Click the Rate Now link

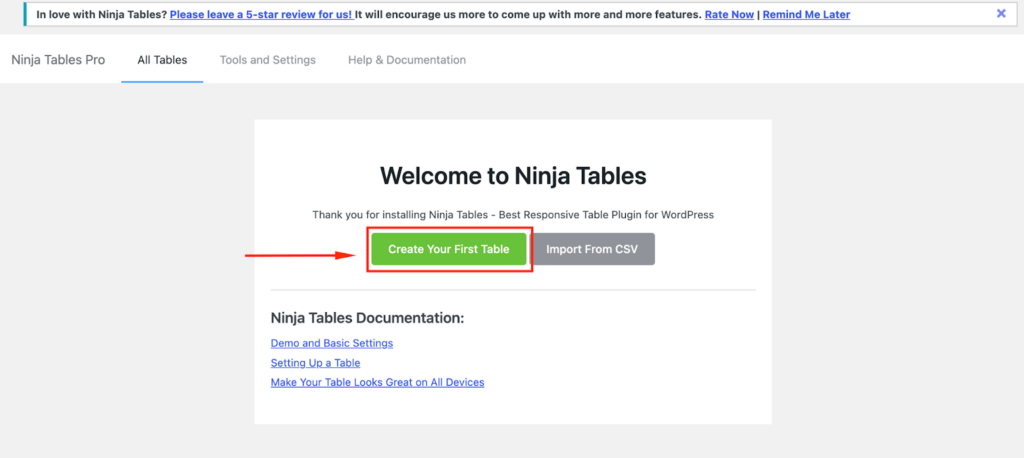tap(729, 14)
